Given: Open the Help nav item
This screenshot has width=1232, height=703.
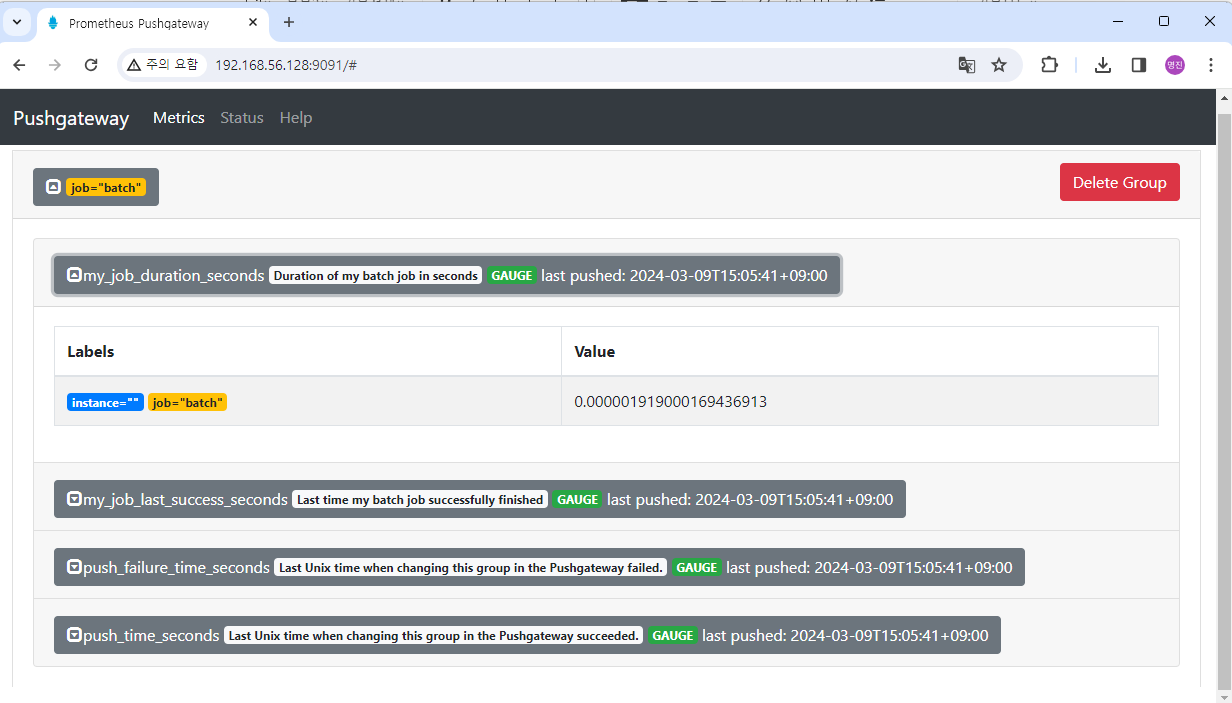Looking at the screenshot, I should (x=296, y=118).
